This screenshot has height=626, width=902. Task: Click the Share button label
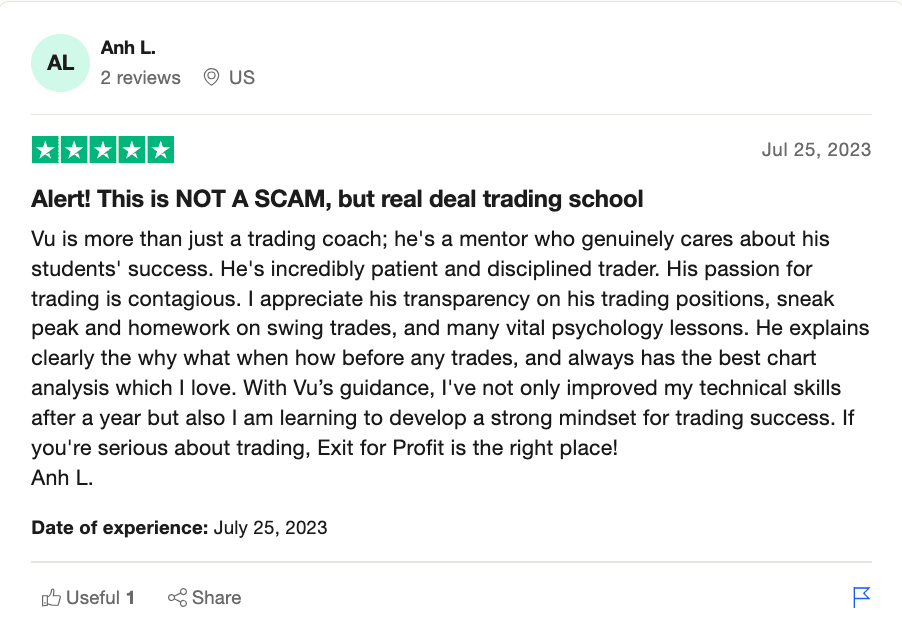pos(216,598)
